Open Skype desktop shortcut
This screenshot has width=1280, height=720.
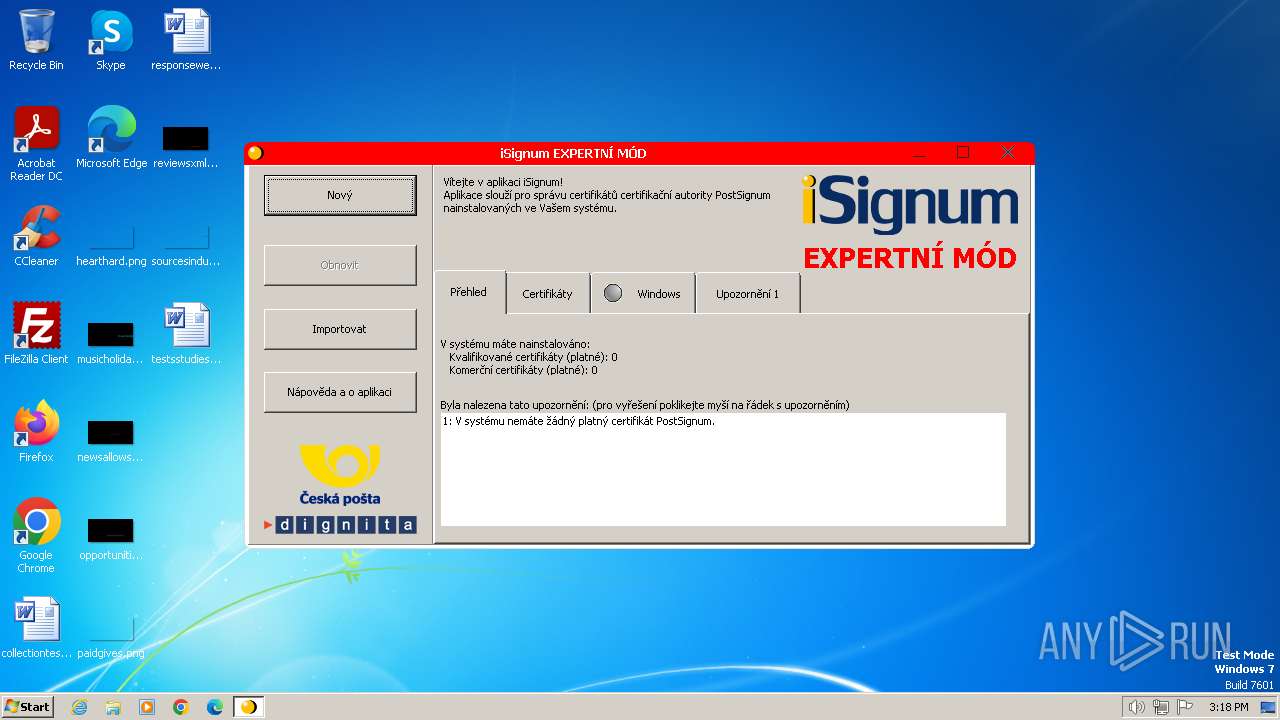[x=111, y=40]
